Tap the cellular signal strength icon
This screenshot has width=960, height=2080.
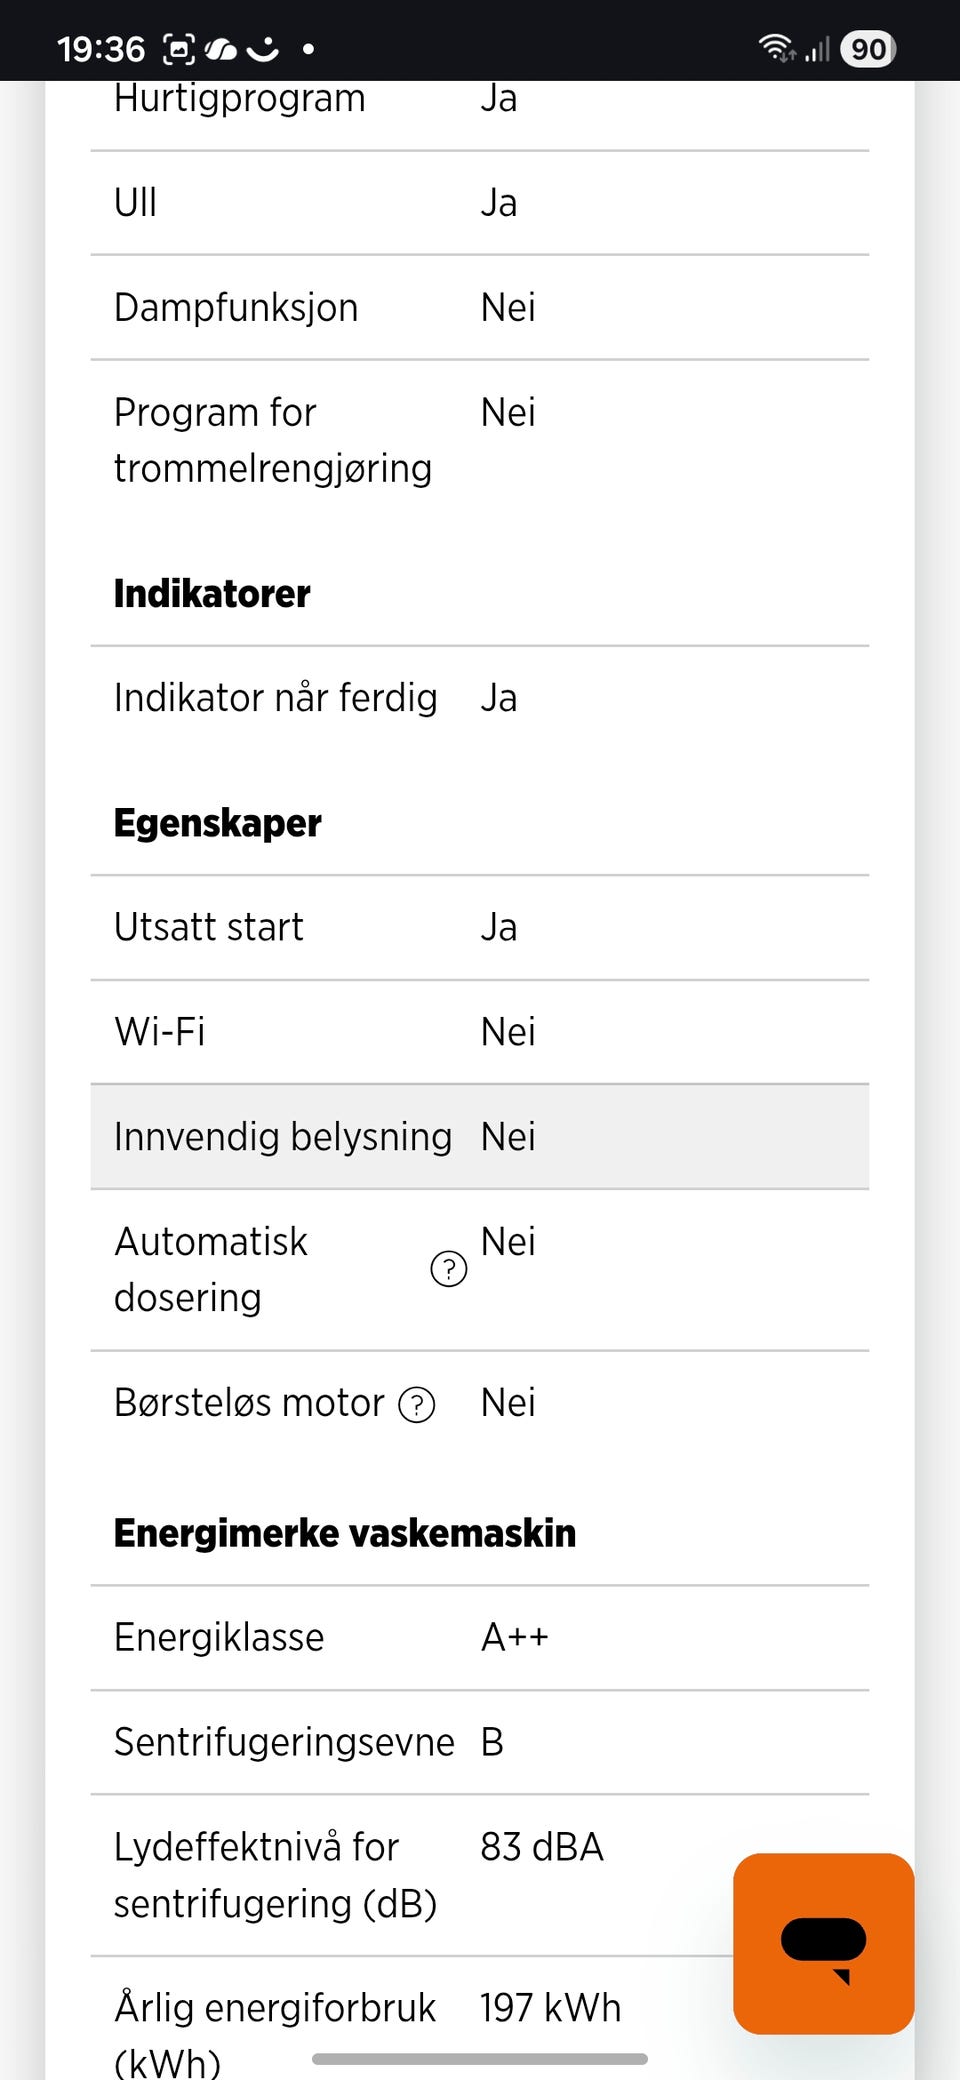(x=817, y=48)
